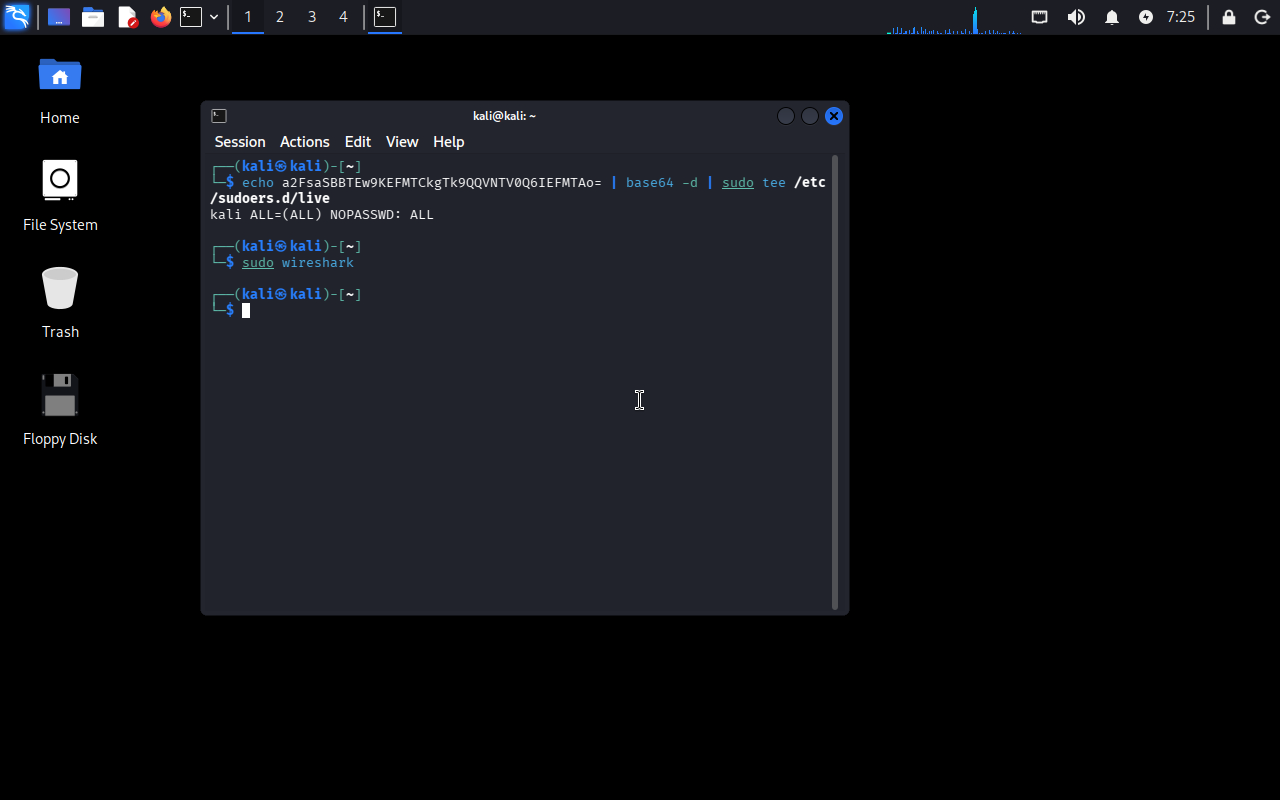The image size is (1280, 800).
Task: Click the terminal vertical scrollbar
Action: 835,380
